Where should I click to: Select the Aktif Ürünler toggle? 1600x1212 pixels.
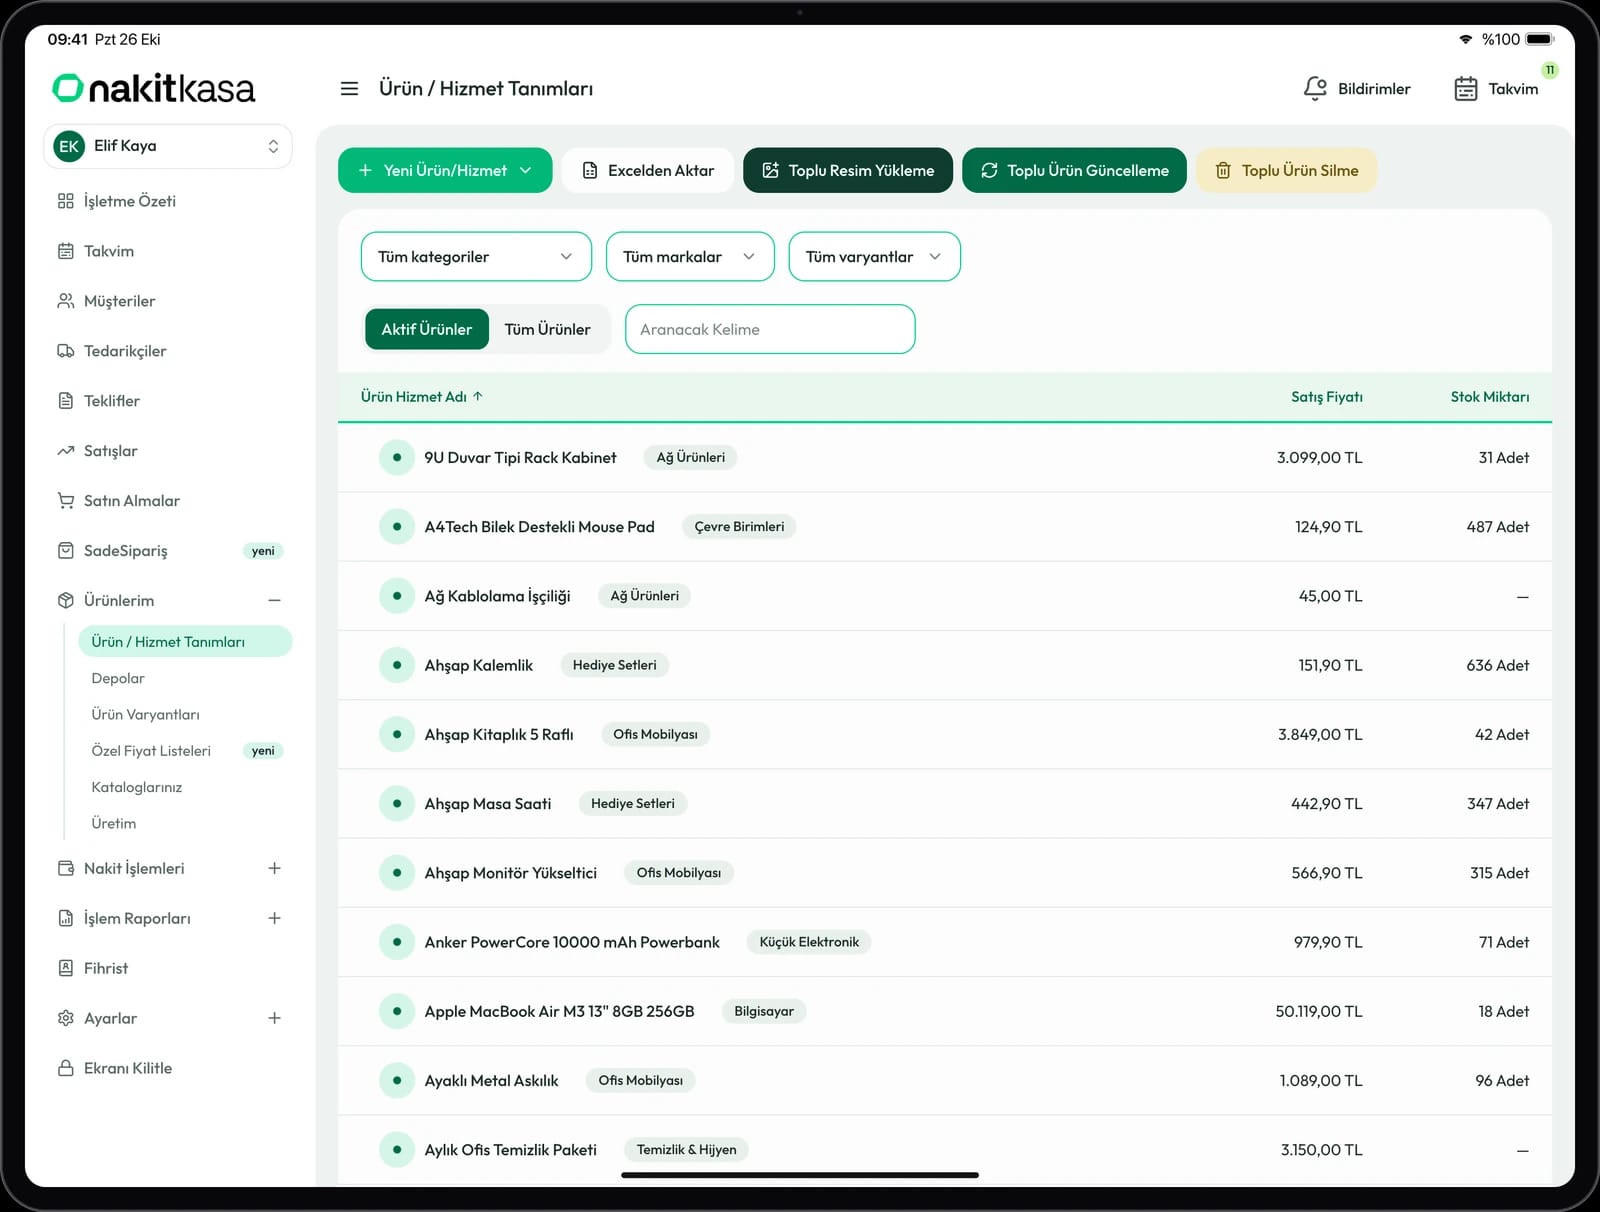pyautogui.click(x=427, y=329)
